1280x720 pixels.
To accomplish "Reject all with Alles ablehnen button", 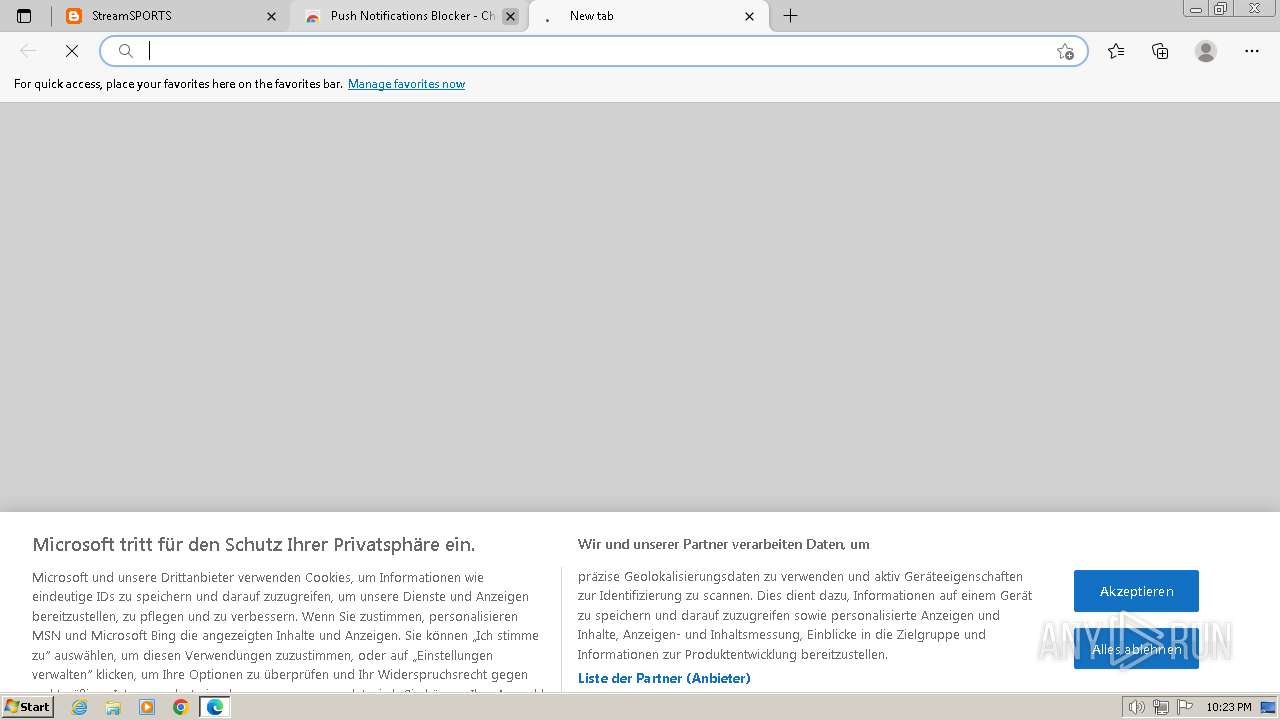I will tap(1136, 649).
